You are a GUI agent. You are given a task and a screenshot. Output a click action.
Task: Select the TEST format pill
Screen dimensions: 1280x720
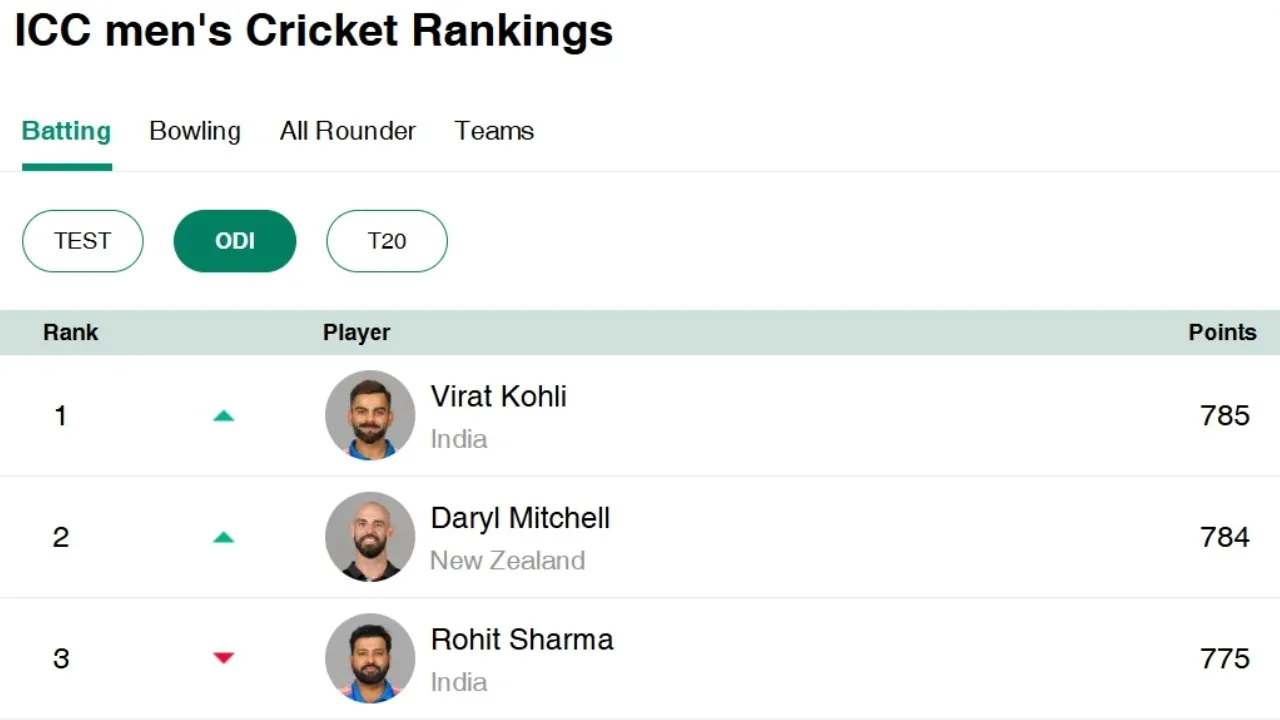coord(83,241)
